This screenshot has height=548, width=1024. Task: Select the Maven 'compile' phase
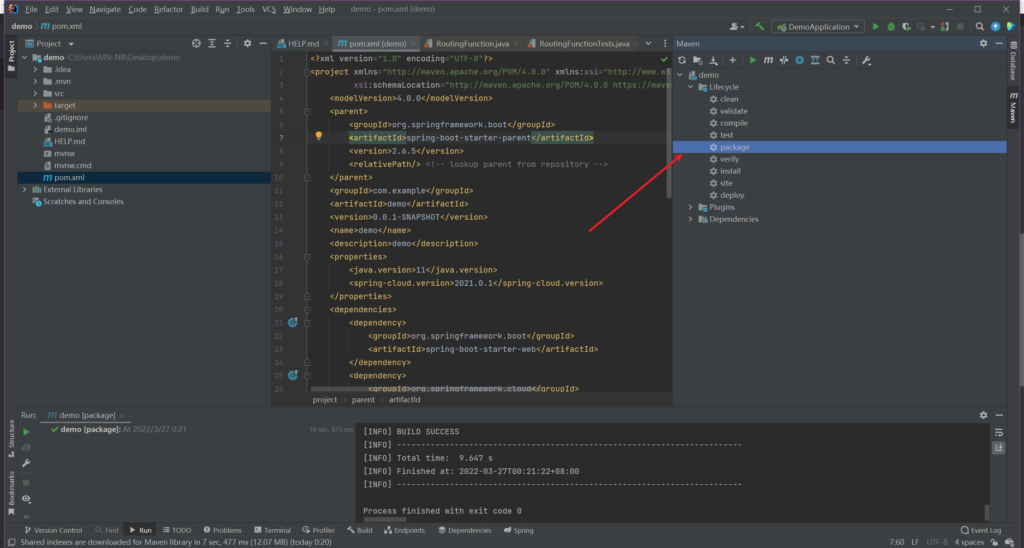pos(733,123)
